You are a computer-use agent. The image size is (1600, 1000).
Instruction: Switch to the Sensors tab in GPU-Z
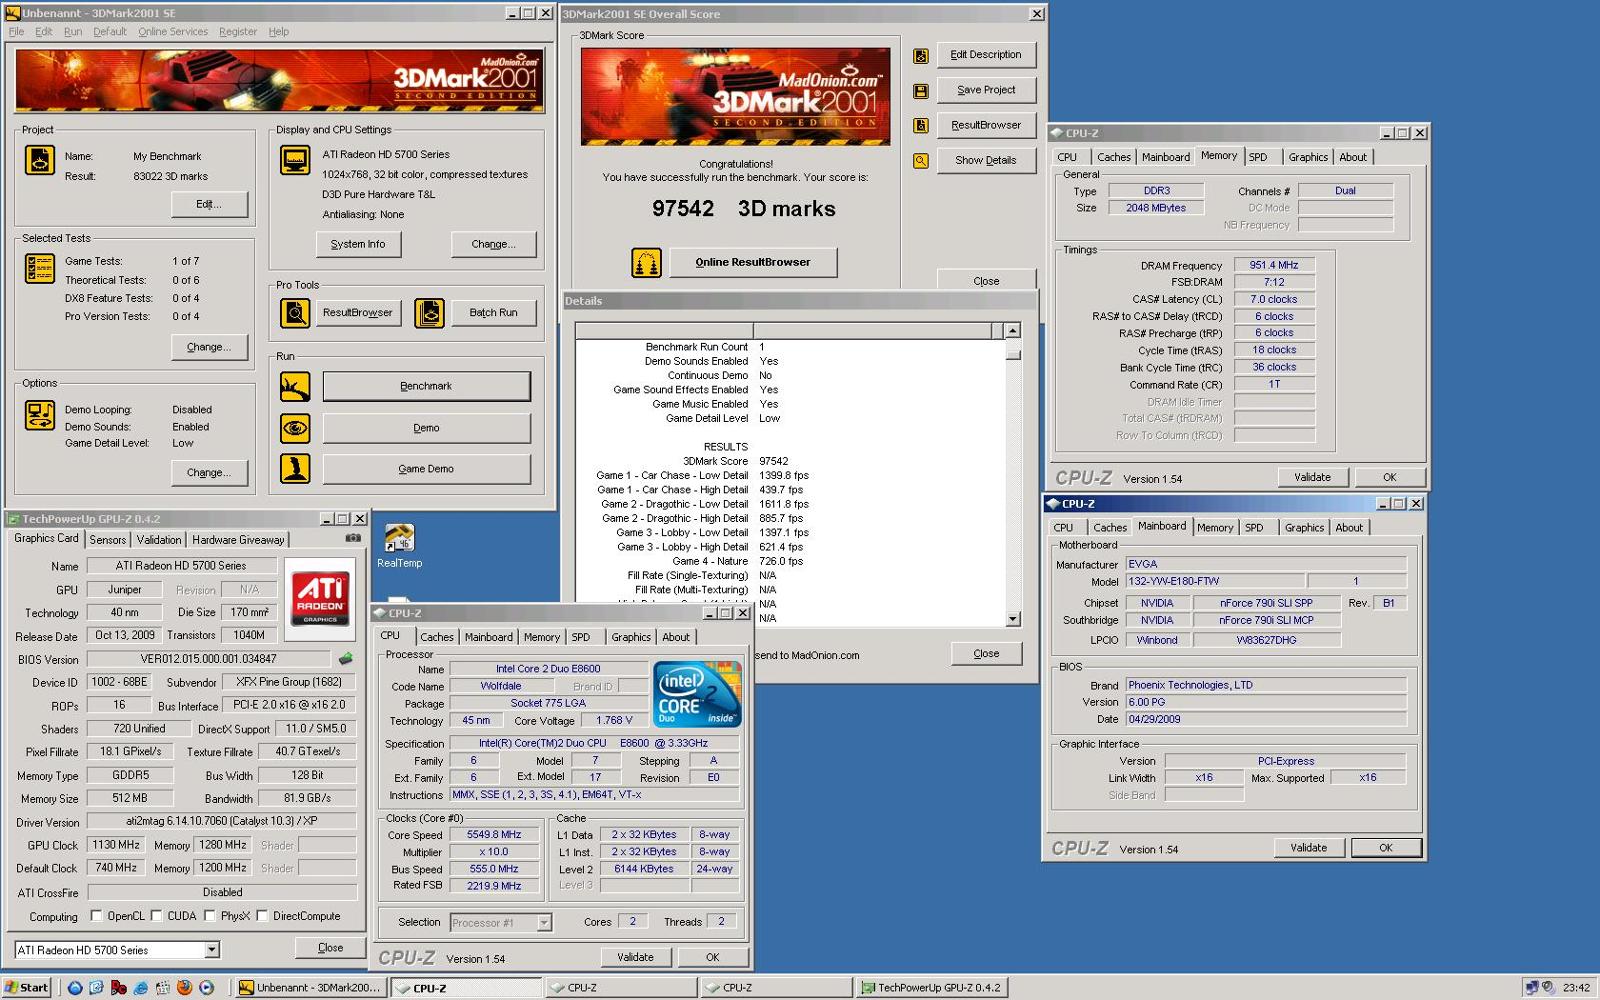click(108, 540)
